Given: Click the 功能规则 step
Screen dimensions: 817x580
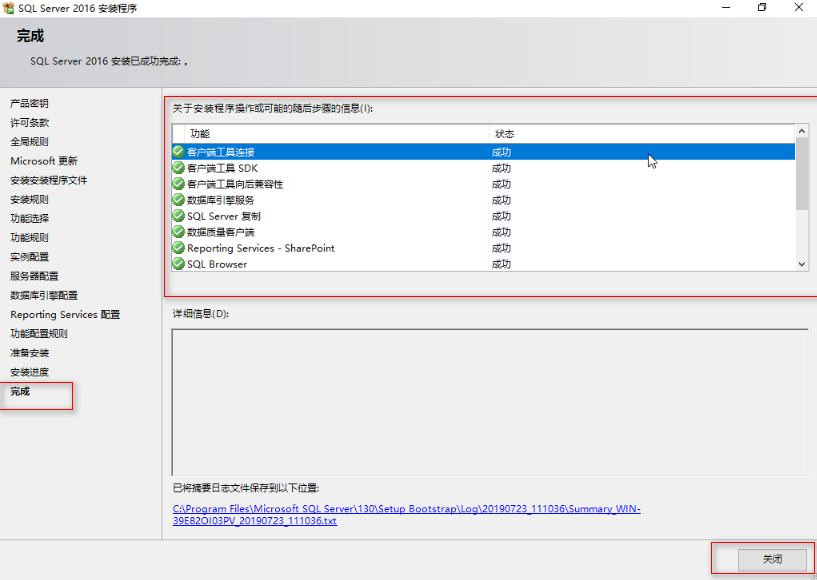Looking at the screenshot, I should pos(29,237).
